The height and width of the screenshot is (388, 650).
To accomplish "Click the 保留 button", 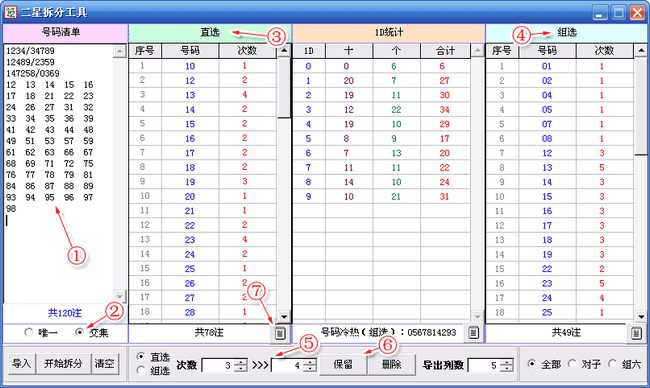I will point(343,365).
